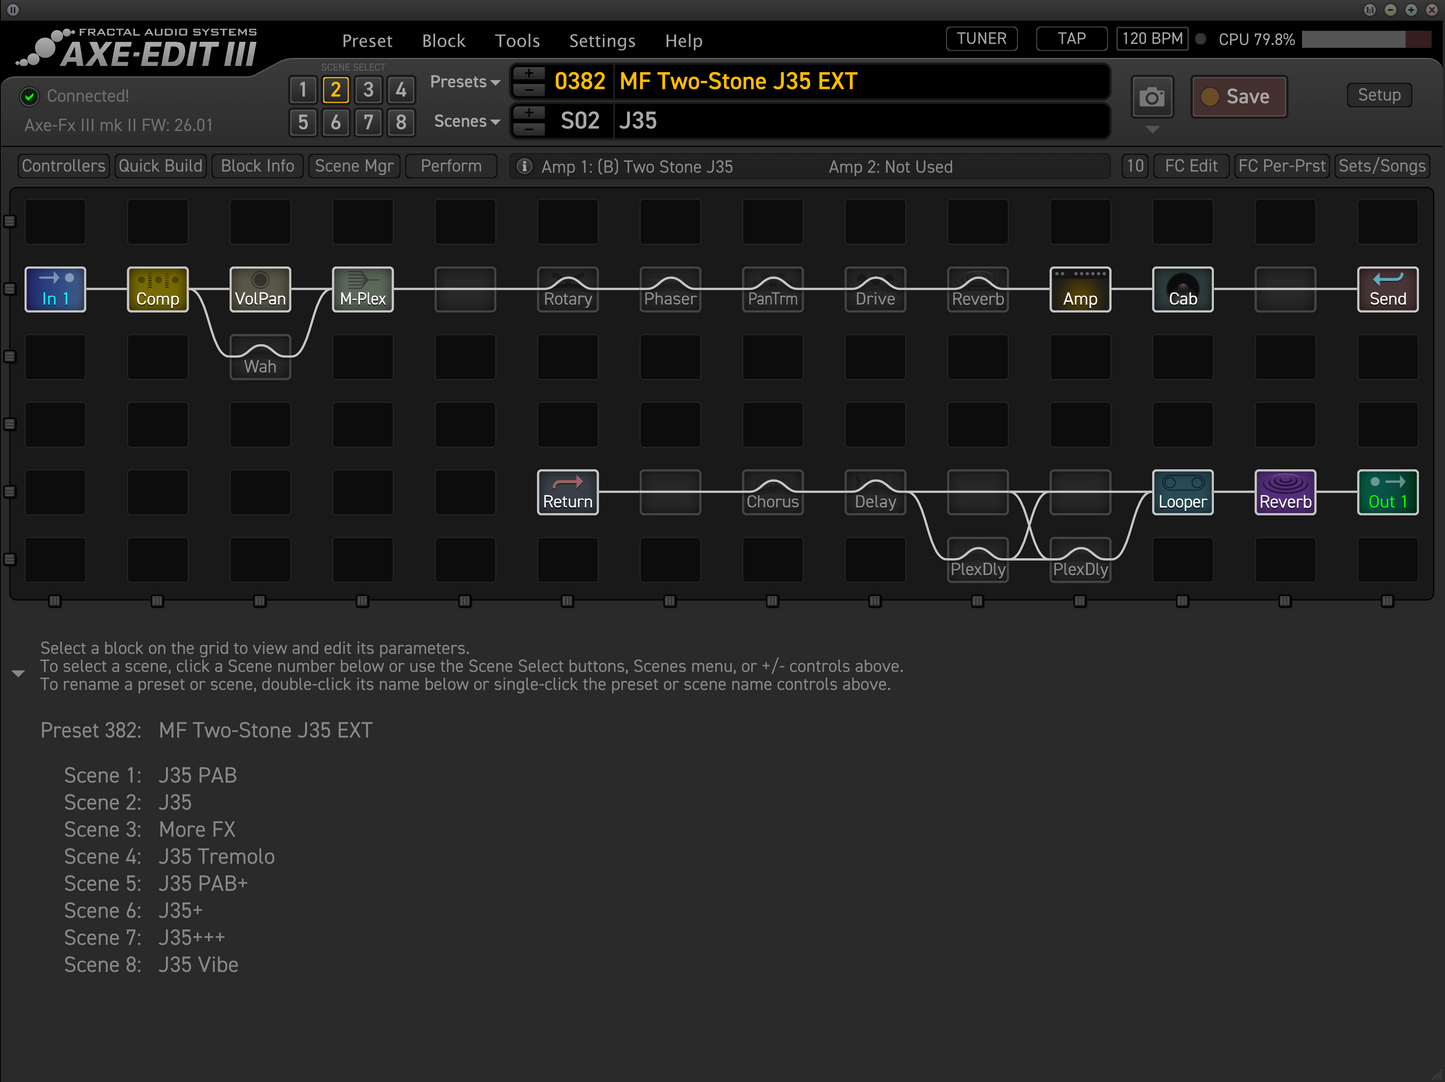Click the camera snapshot icon
1445x1082 pixels.
[x=1152, y=97]
